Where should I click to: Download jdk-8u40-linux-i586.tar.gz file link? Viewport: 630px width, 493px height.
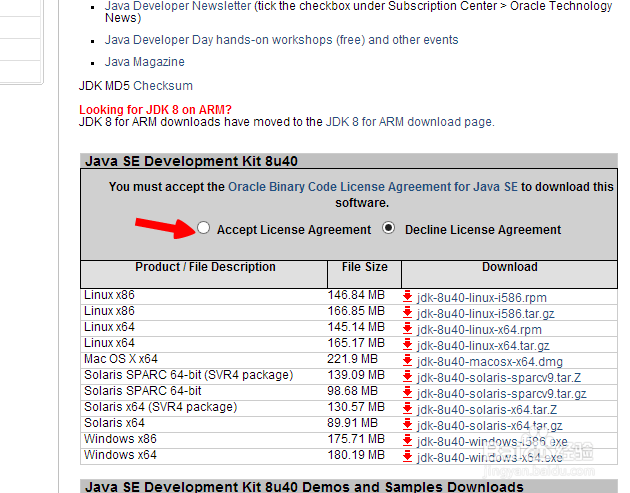point(486,314)
